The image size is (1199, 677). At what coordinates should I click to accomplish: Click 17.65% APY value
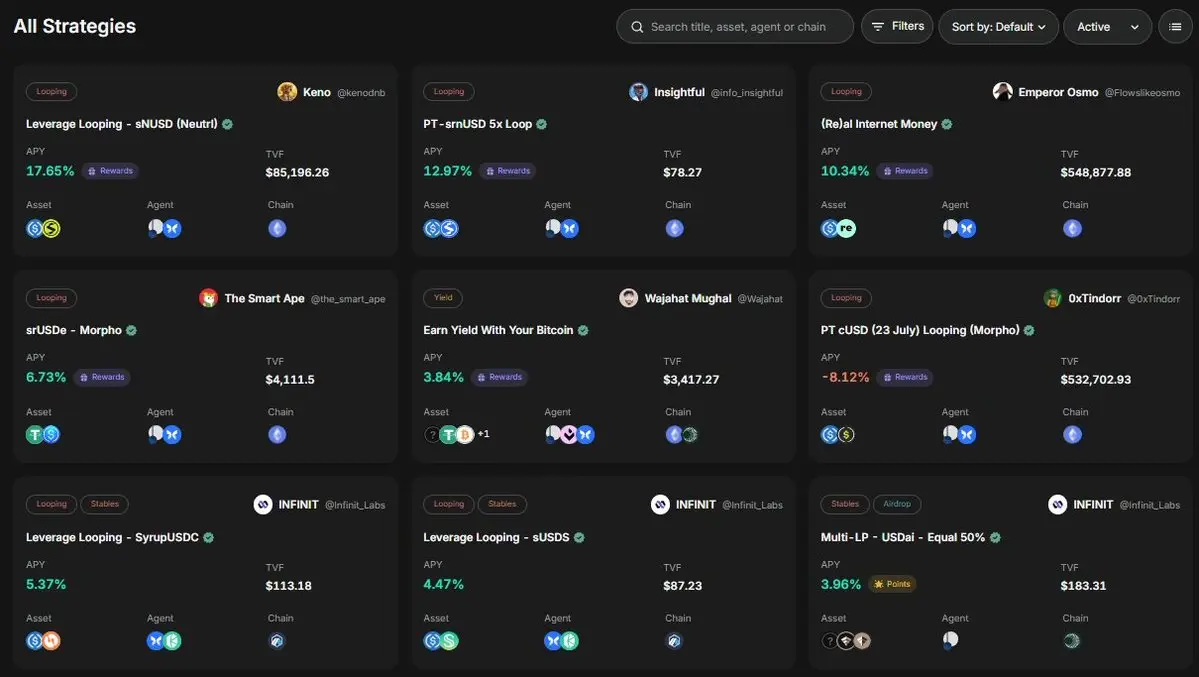click(x=50, y=171)
